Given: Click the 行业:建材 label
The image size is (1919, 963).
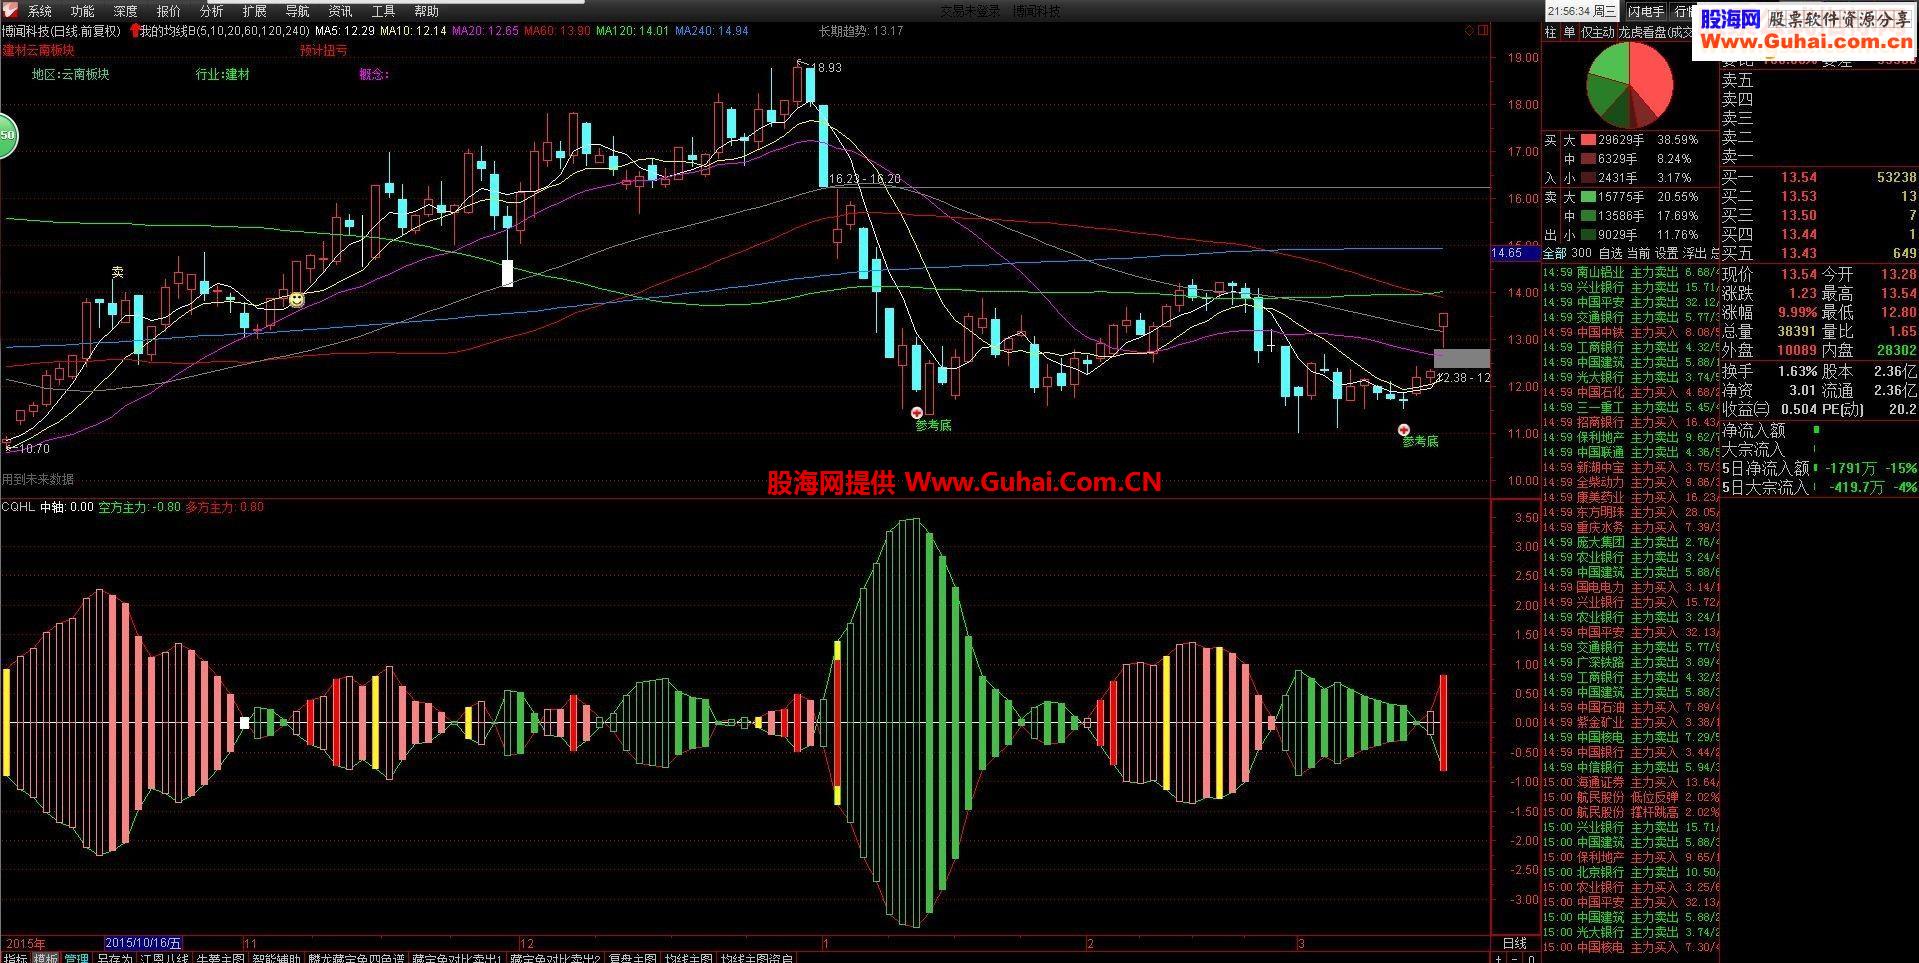Looking at the screenshot, I should (223, 74).
